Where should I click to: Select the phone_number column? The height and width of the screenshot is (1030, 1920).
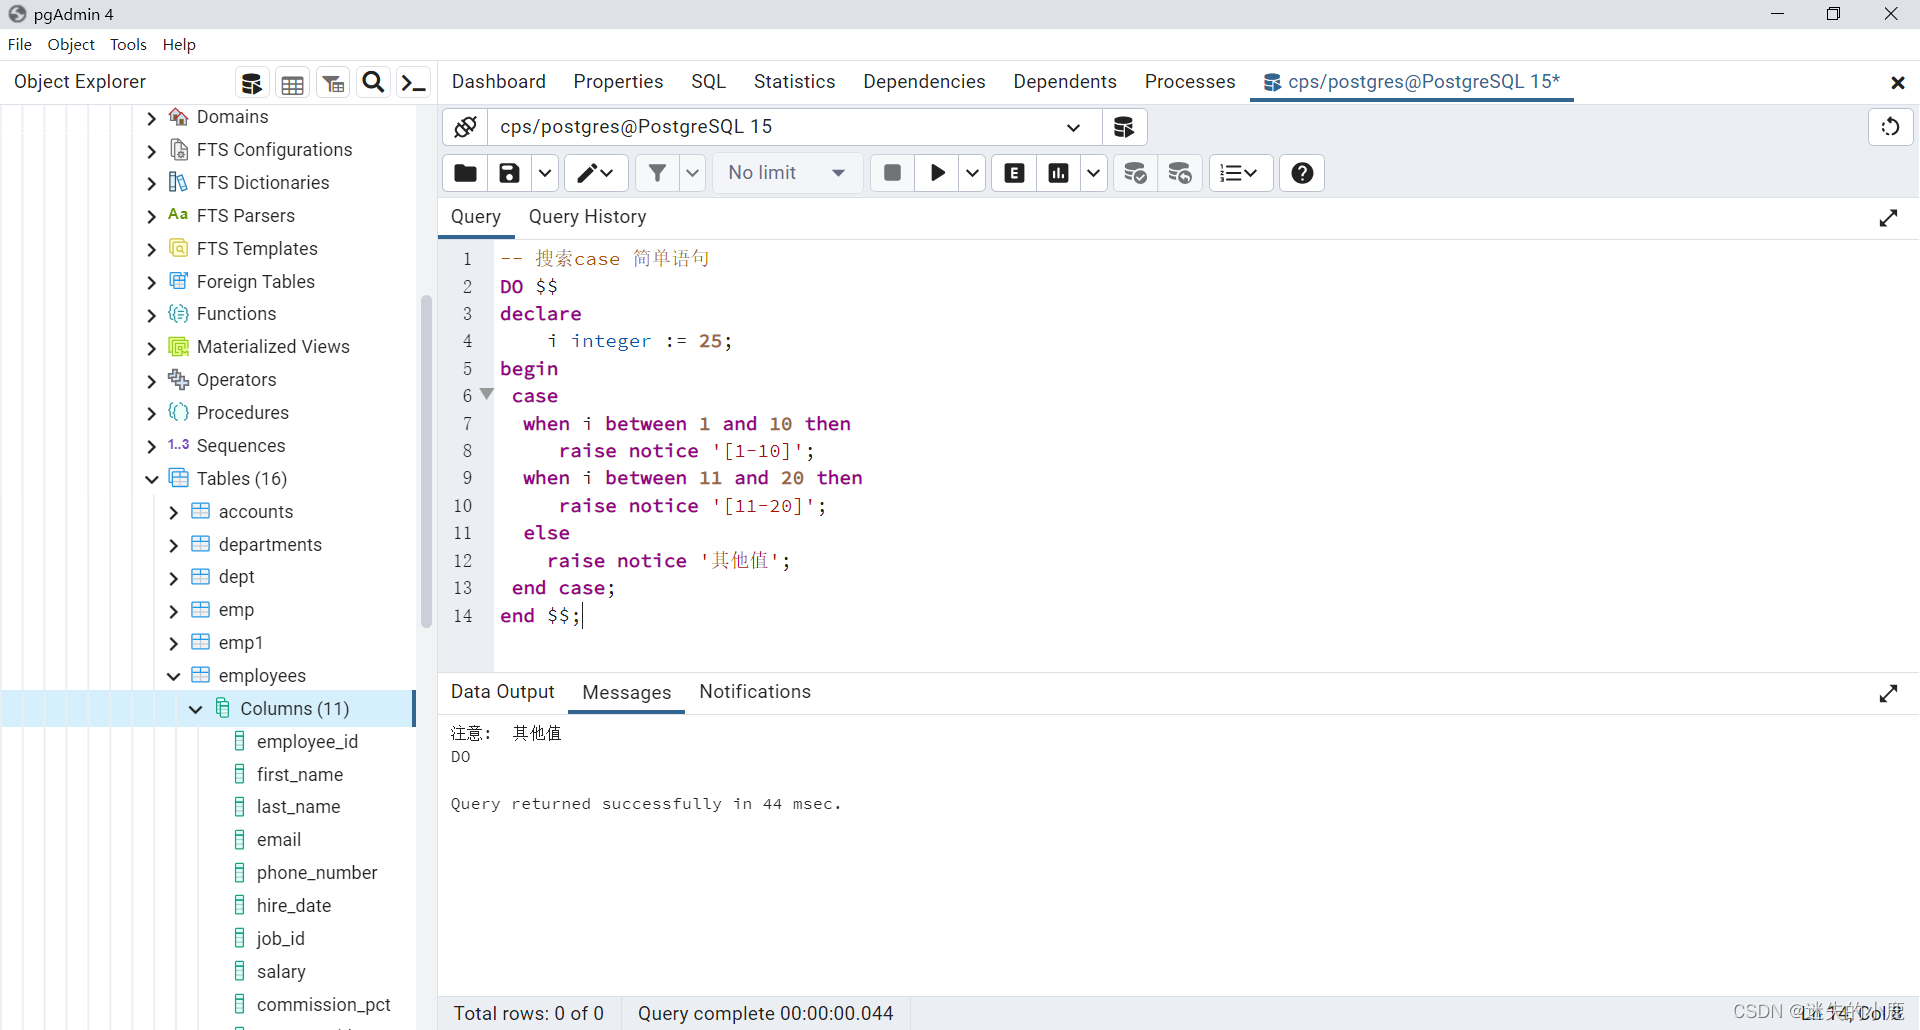pos(317,873)
